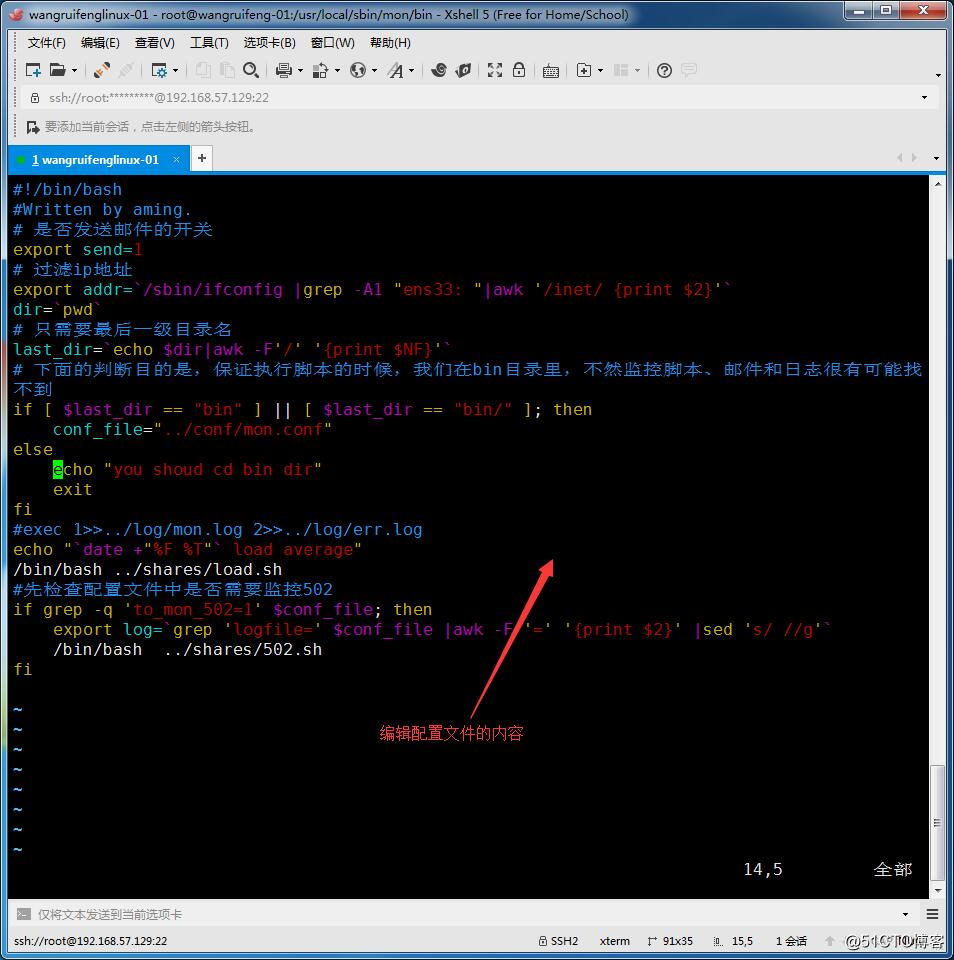Click the compose bar text field

465,914
